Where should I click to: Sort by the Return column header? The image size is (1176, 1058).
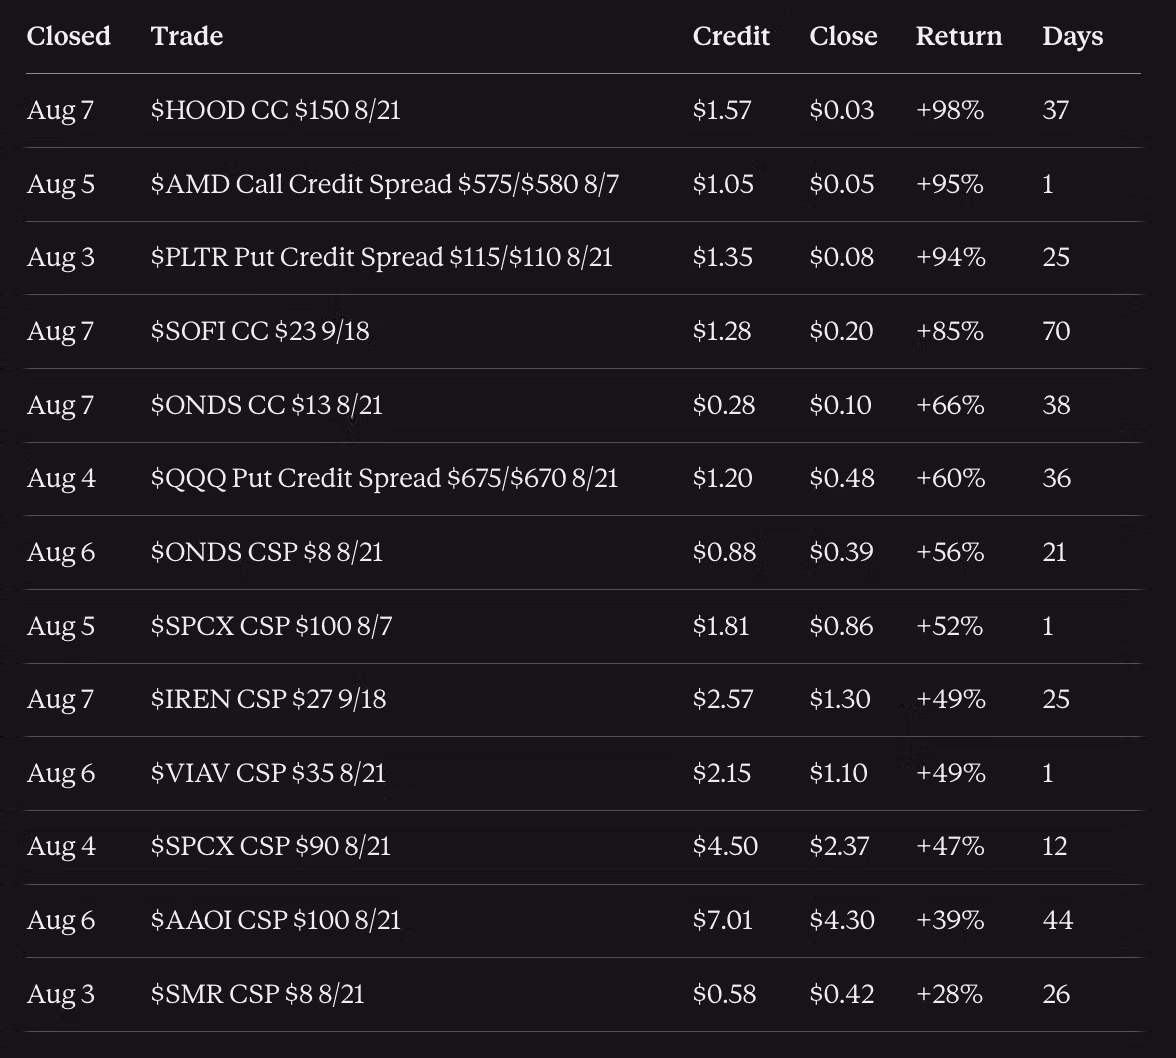pyautogui.click(x=958, y=36)
